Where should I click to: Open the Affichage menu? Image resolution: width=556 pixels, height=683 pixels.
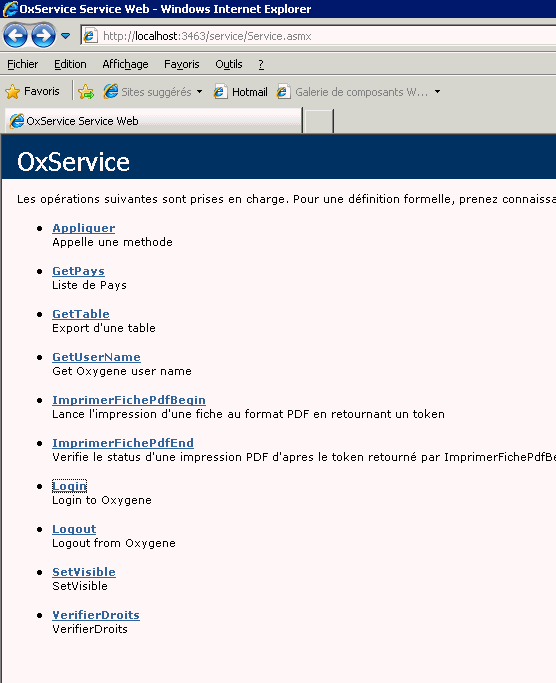click(x=125, y=64)
